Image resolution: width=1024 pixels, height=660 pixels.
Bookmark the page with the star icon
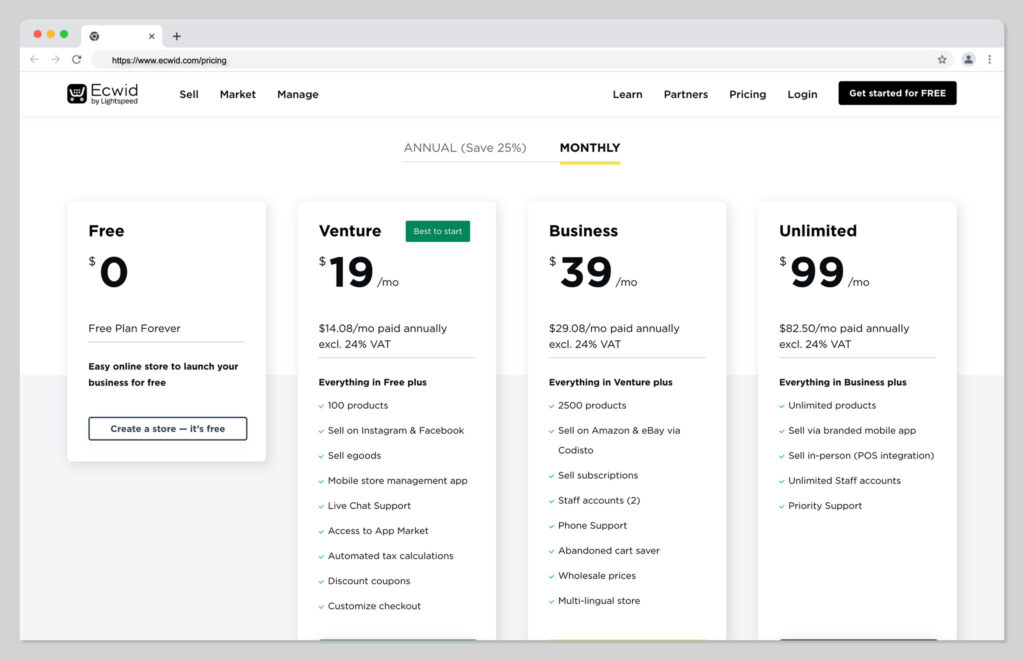click(x=942, y=60)
